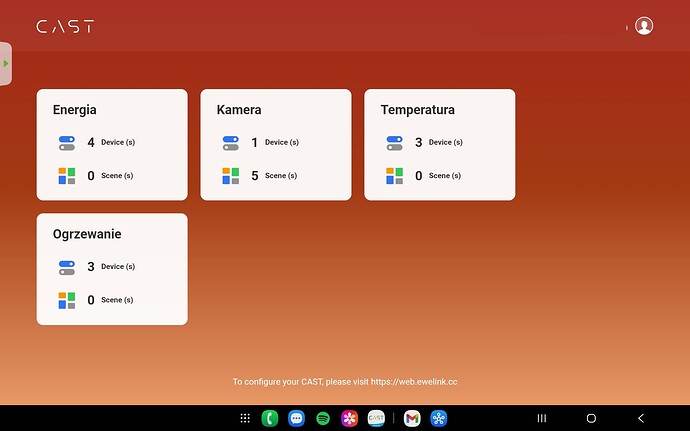Screen dimensions: 690x431
Task: Click the Energia card title
Action: 74,110
